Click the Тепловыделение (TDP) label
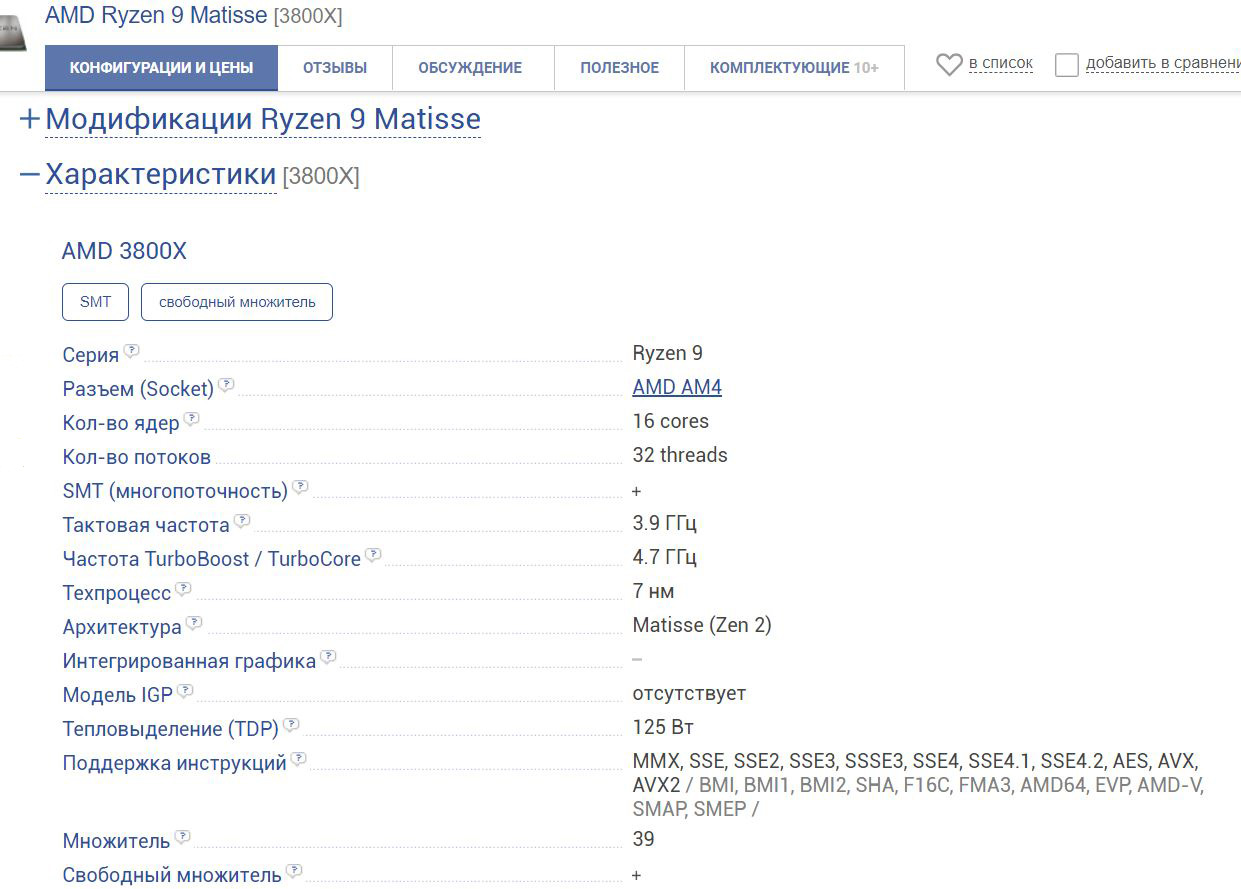The image size is (1241, 889). click(x=171, y=729)
